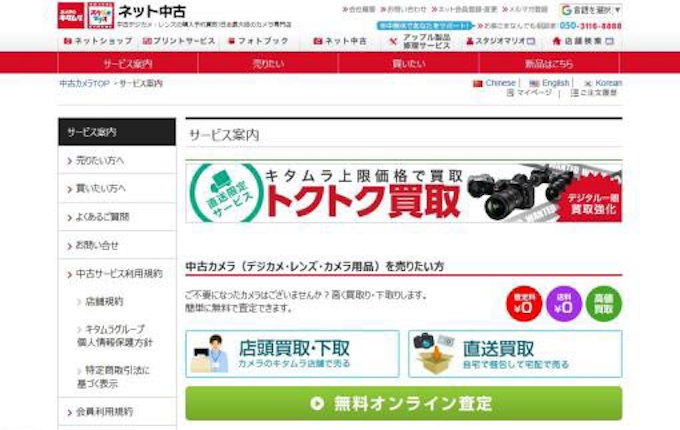Click the purple 送料¥0 circle badge
680x430 pixels.
pyautogui.click(x=564, y=303)
